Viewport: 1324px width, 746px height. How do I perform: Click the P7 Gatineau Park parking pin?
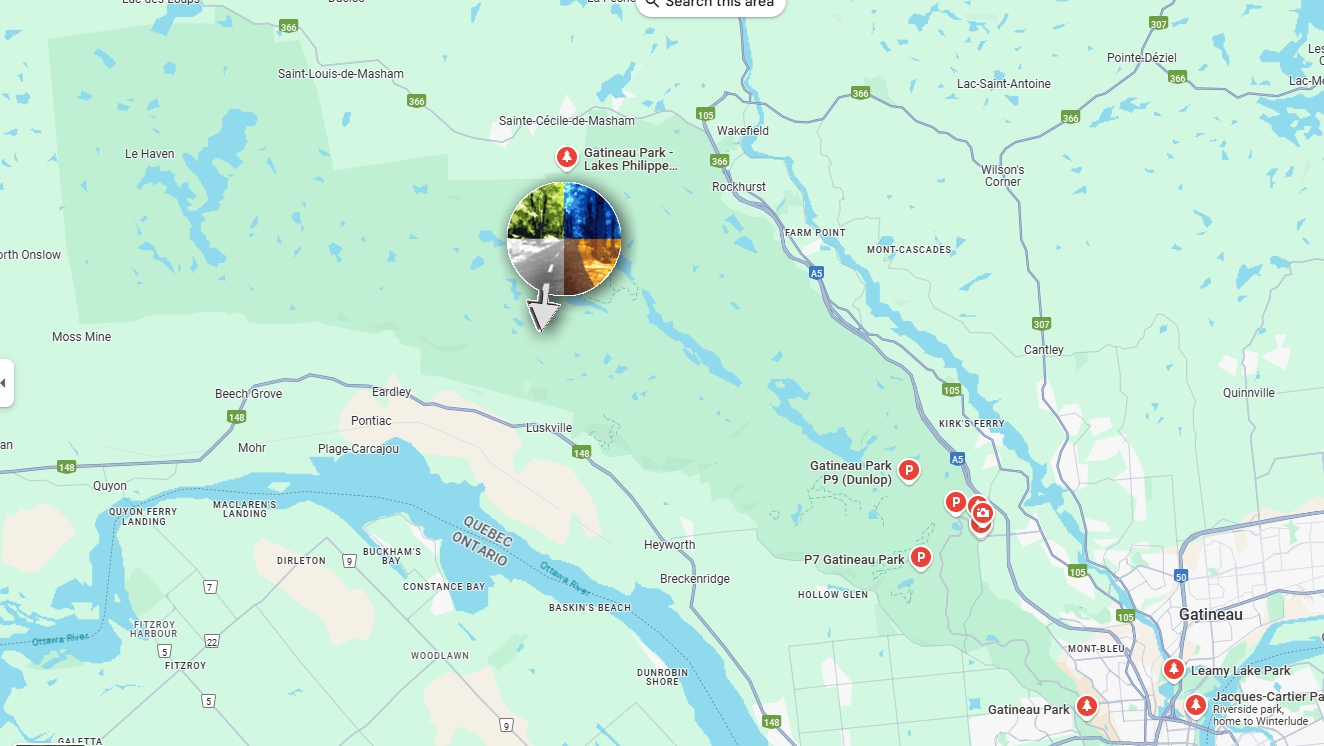coord(920,558)
